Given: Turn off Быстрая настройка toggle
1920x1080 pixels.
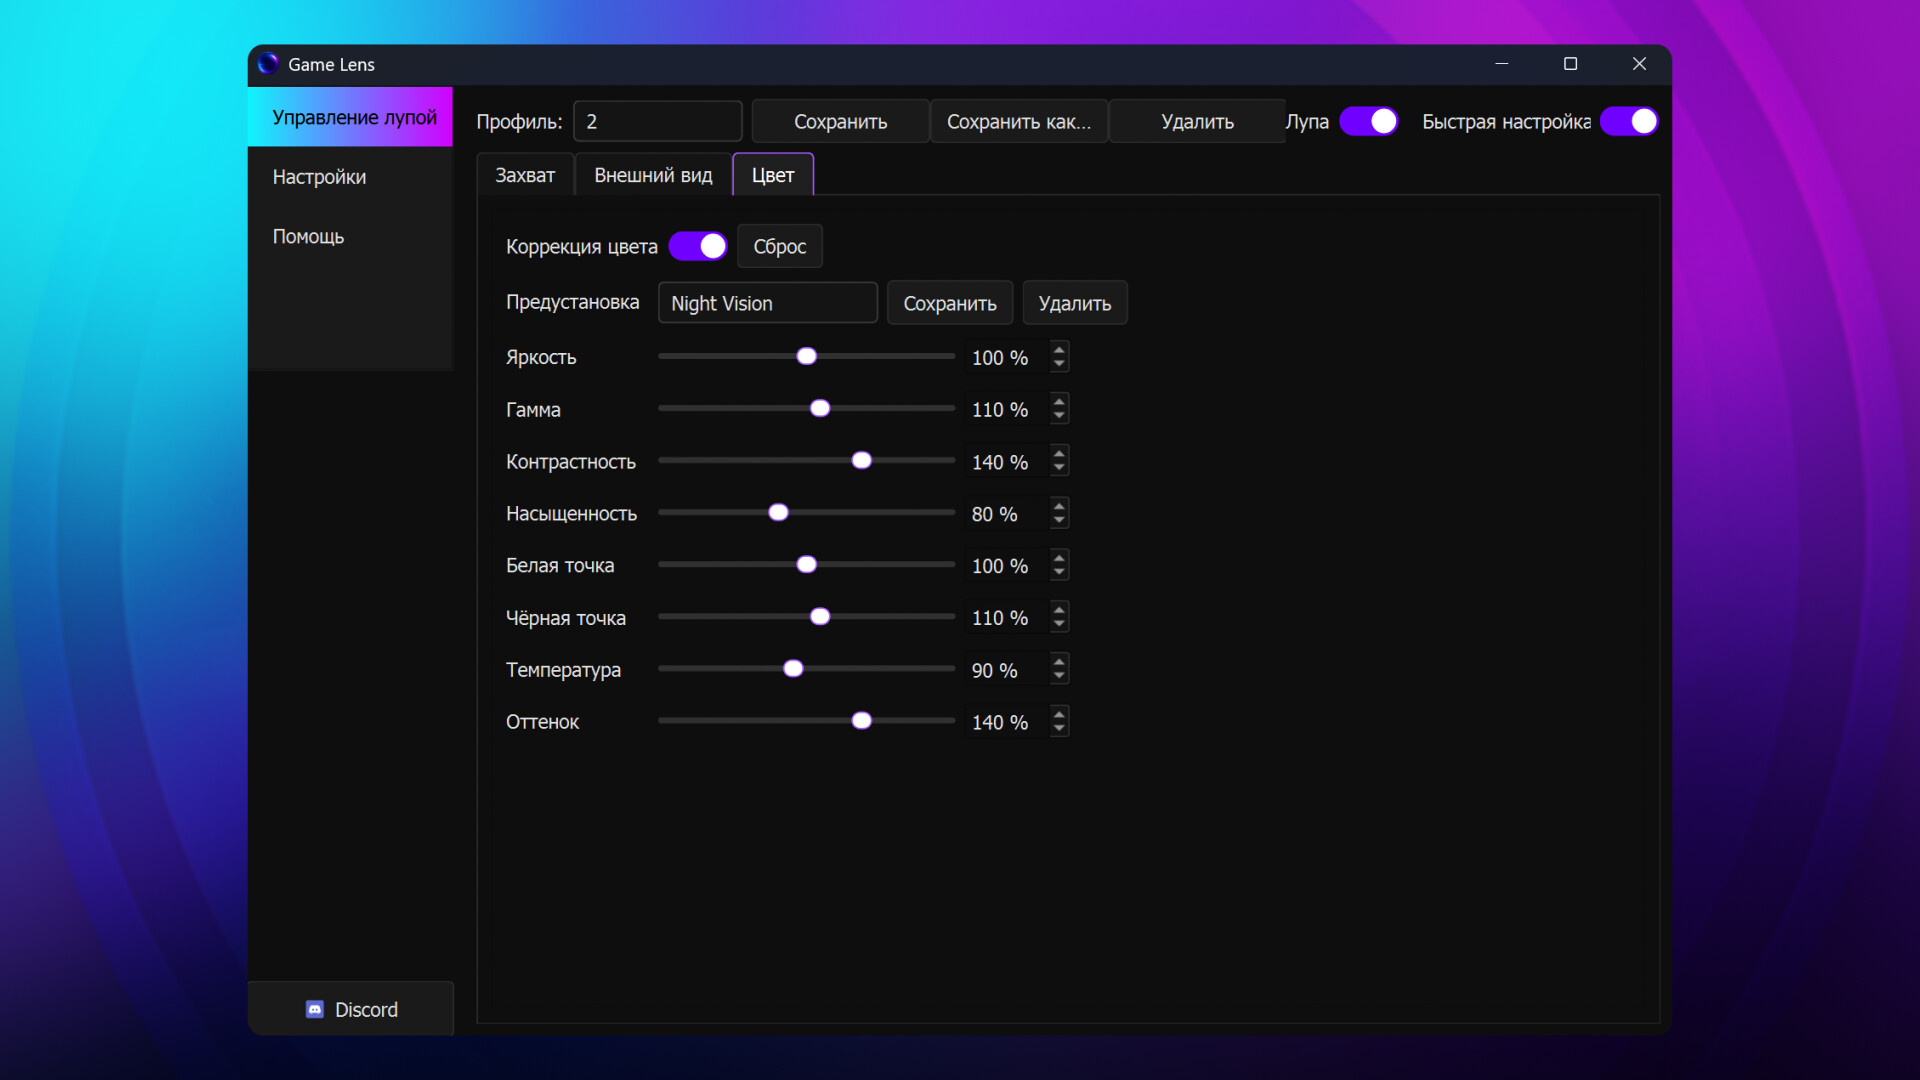Looking at the screenshot, I should [1629, 121].
